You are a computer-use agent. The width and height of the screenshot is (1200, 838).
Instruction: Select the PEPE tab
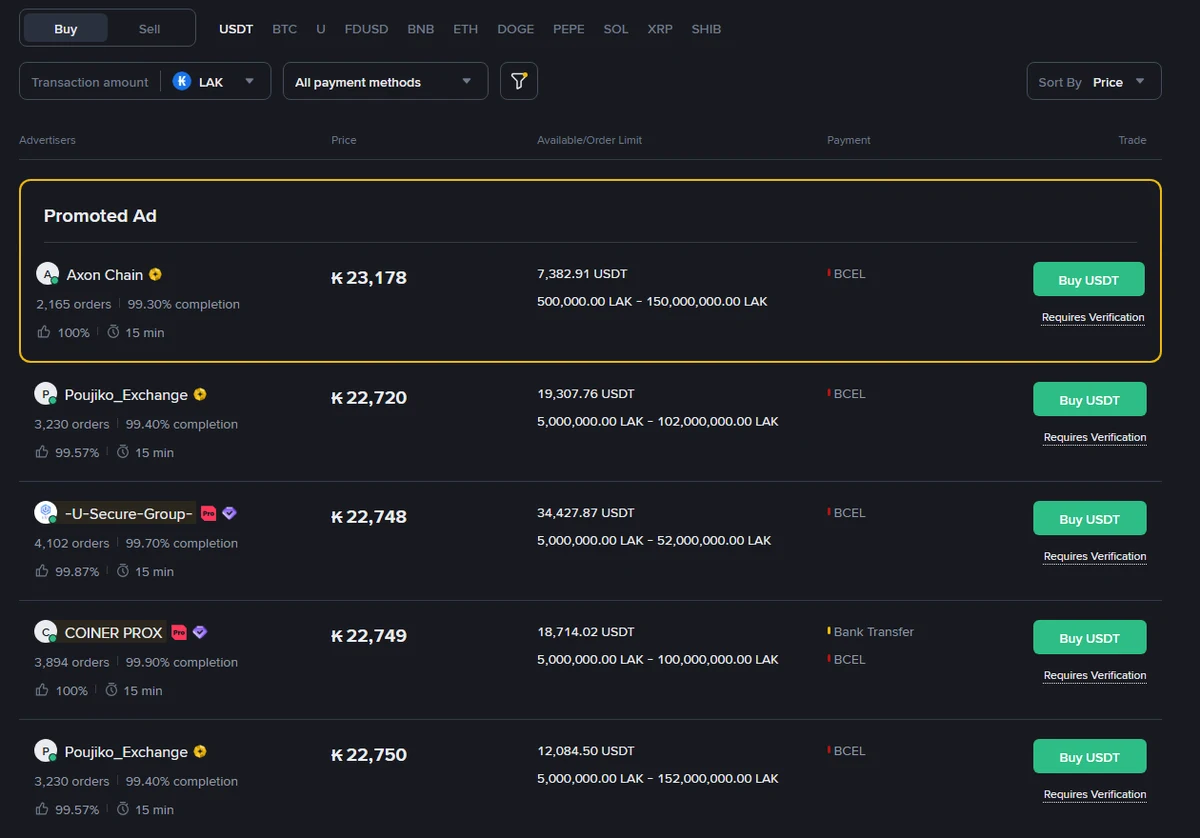coord(569,29)
